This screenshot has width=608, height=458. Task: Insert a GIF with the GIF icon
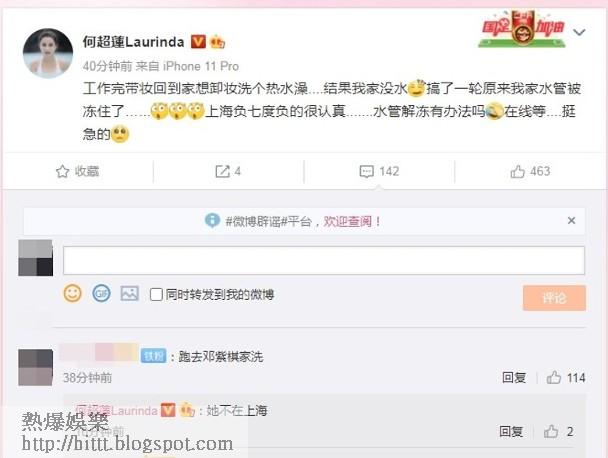click(101, 294)
